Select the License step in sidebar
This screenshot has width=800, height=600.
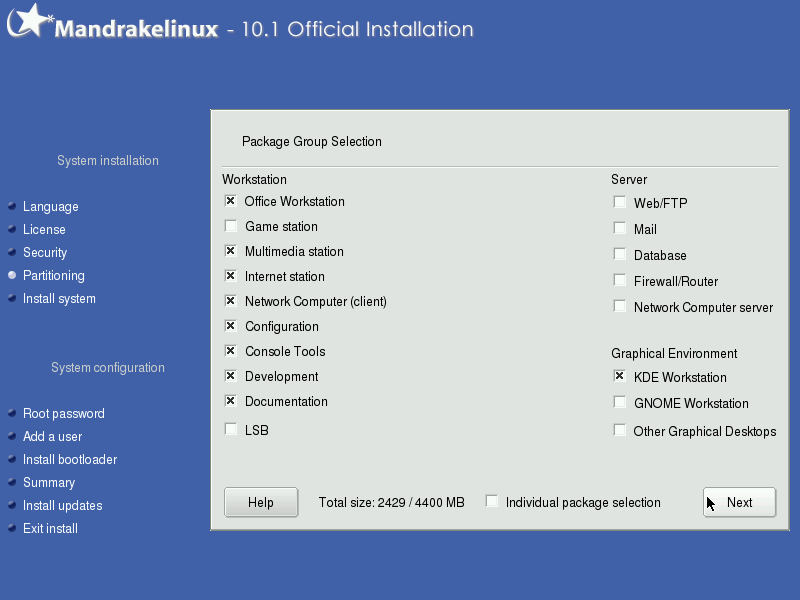44,230
